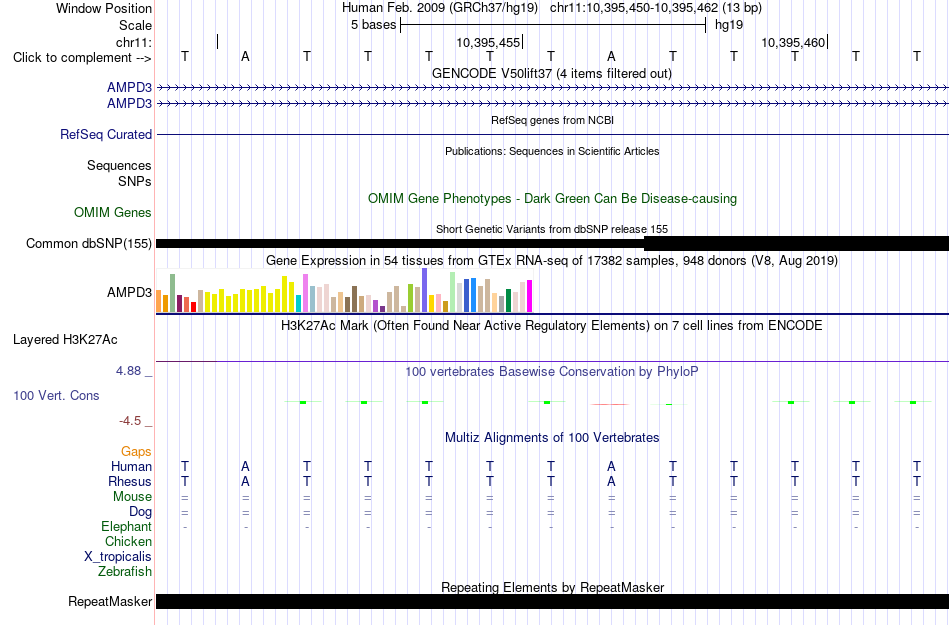Click the '4.88 _' upper conservation axis value

tap(134, 371)
